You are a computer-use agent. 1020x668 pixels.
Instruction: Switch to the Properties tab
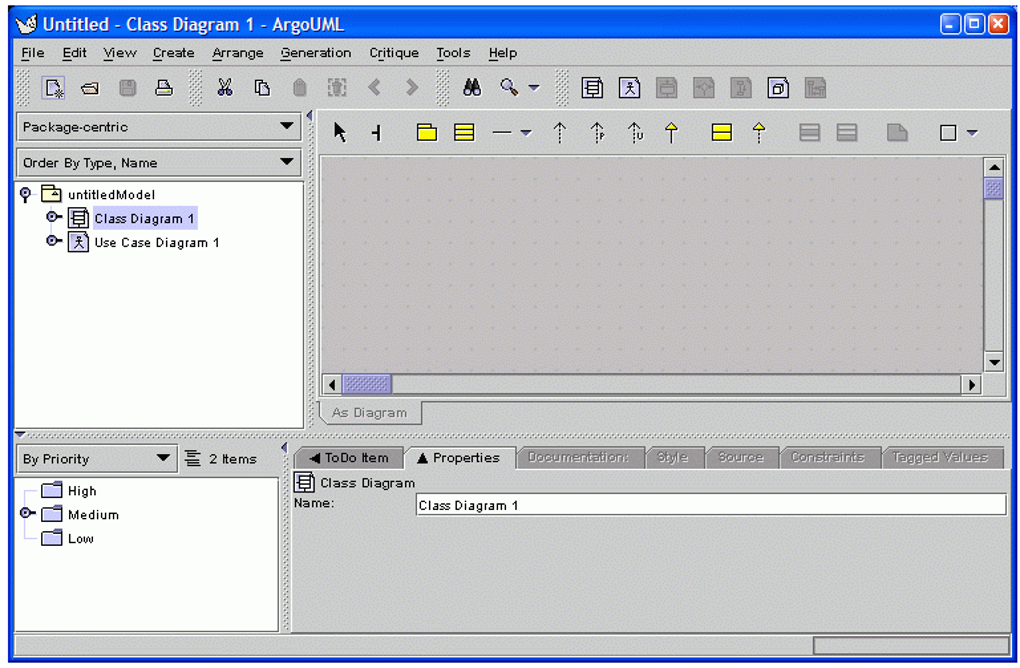459,458
